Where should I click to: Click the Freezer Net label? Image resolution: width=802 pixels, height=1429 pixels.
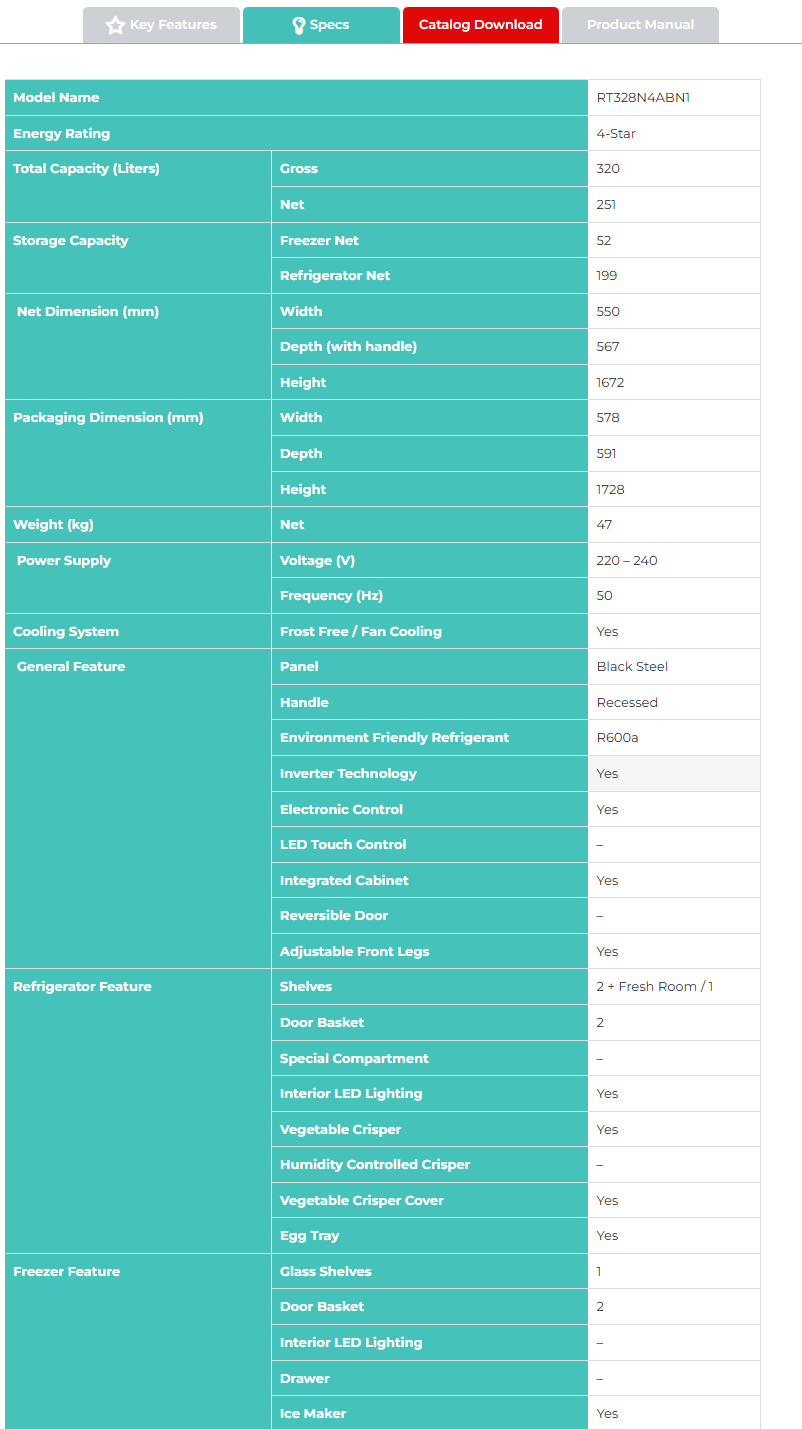(319, 241)
